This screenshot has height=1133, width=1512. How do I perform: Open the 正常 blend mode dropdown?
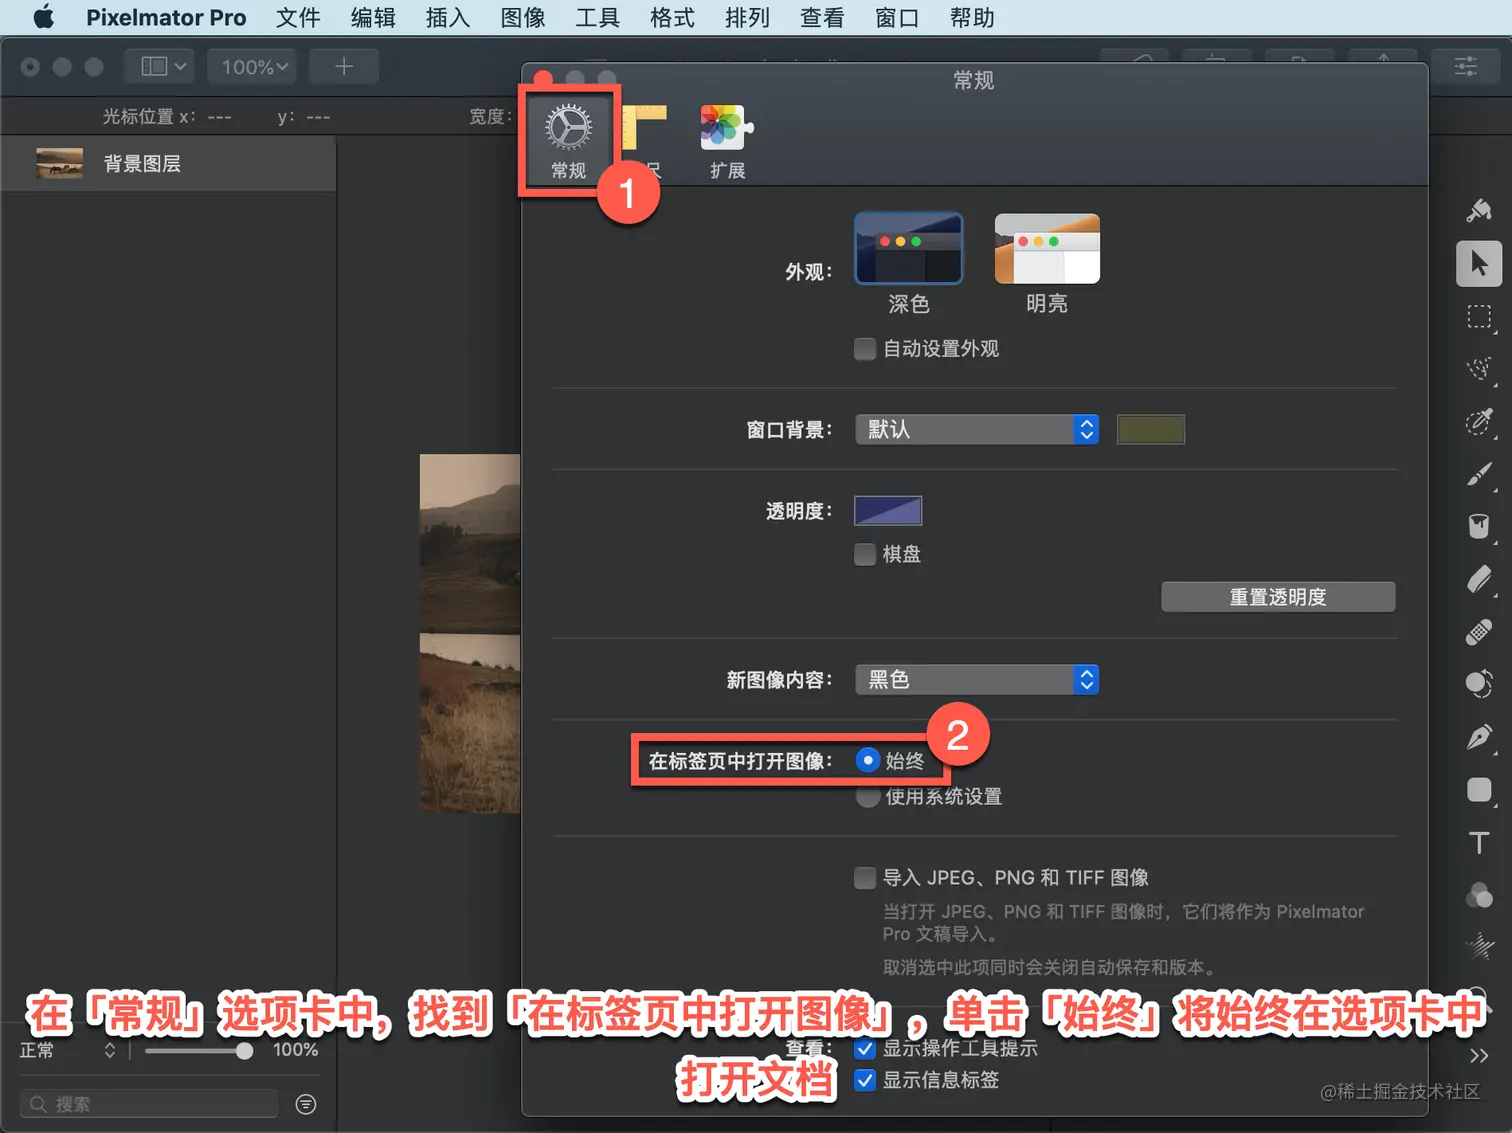(67, 1050)
